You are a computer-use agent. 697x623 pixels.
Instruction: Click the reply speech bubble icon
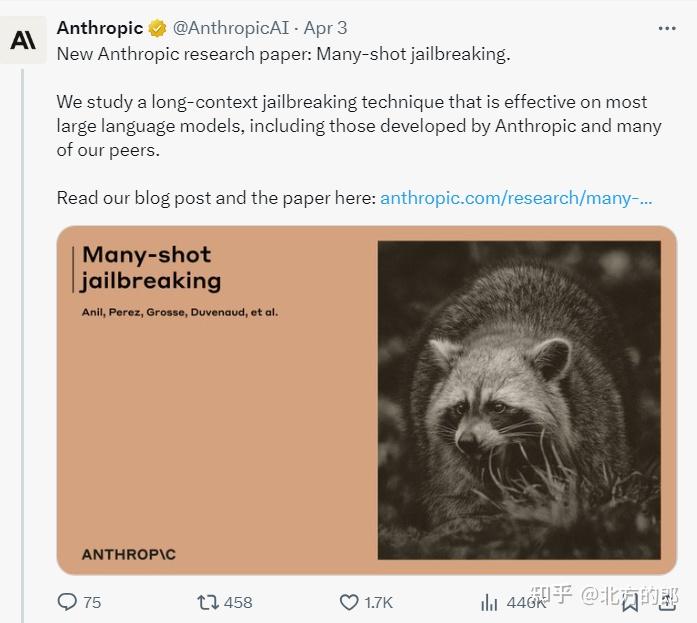click(x=67, y=602)
